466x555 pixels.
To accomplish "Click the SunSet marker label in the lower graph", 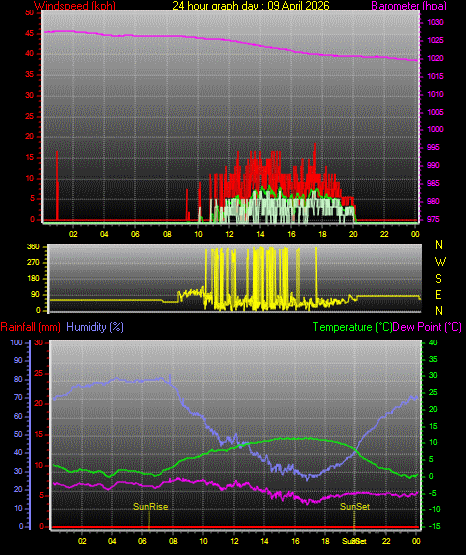I will coord(355,507).
